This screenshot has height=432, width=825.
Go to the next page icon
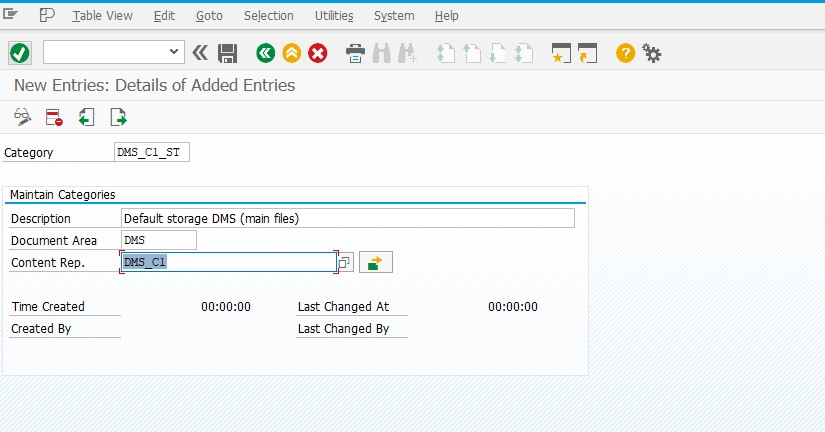tap(497, 53)
